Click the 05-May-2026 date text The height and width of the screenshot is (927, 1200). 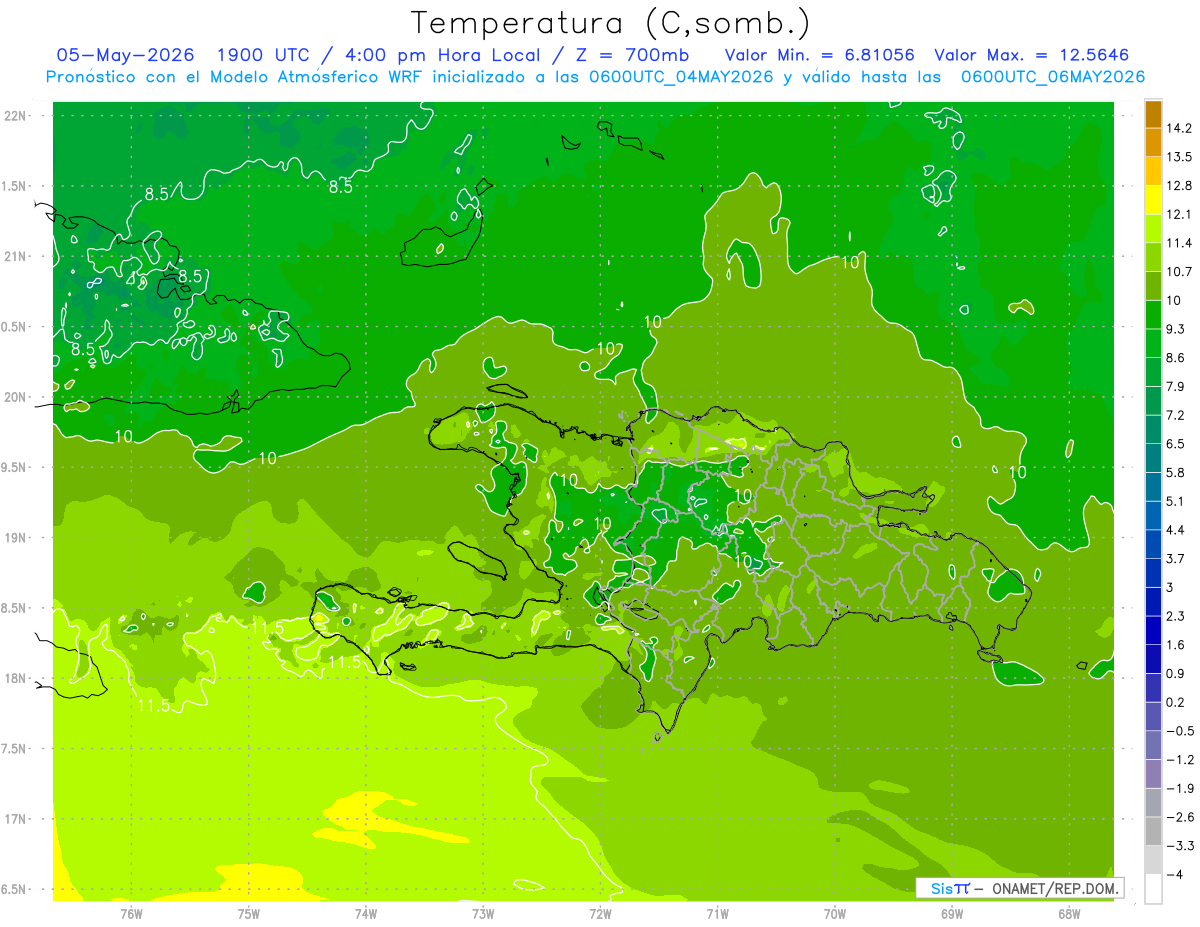[124, 55]
